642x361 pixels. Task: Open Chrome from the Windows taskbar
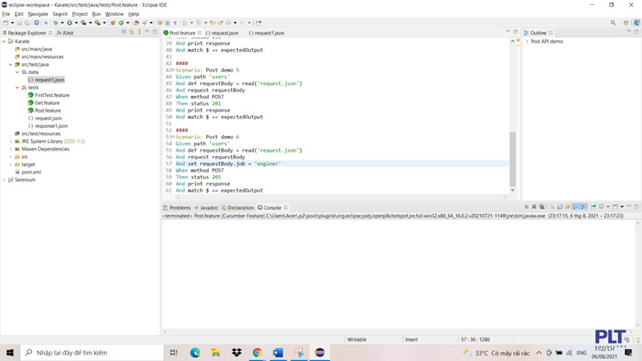pos(257,352)
